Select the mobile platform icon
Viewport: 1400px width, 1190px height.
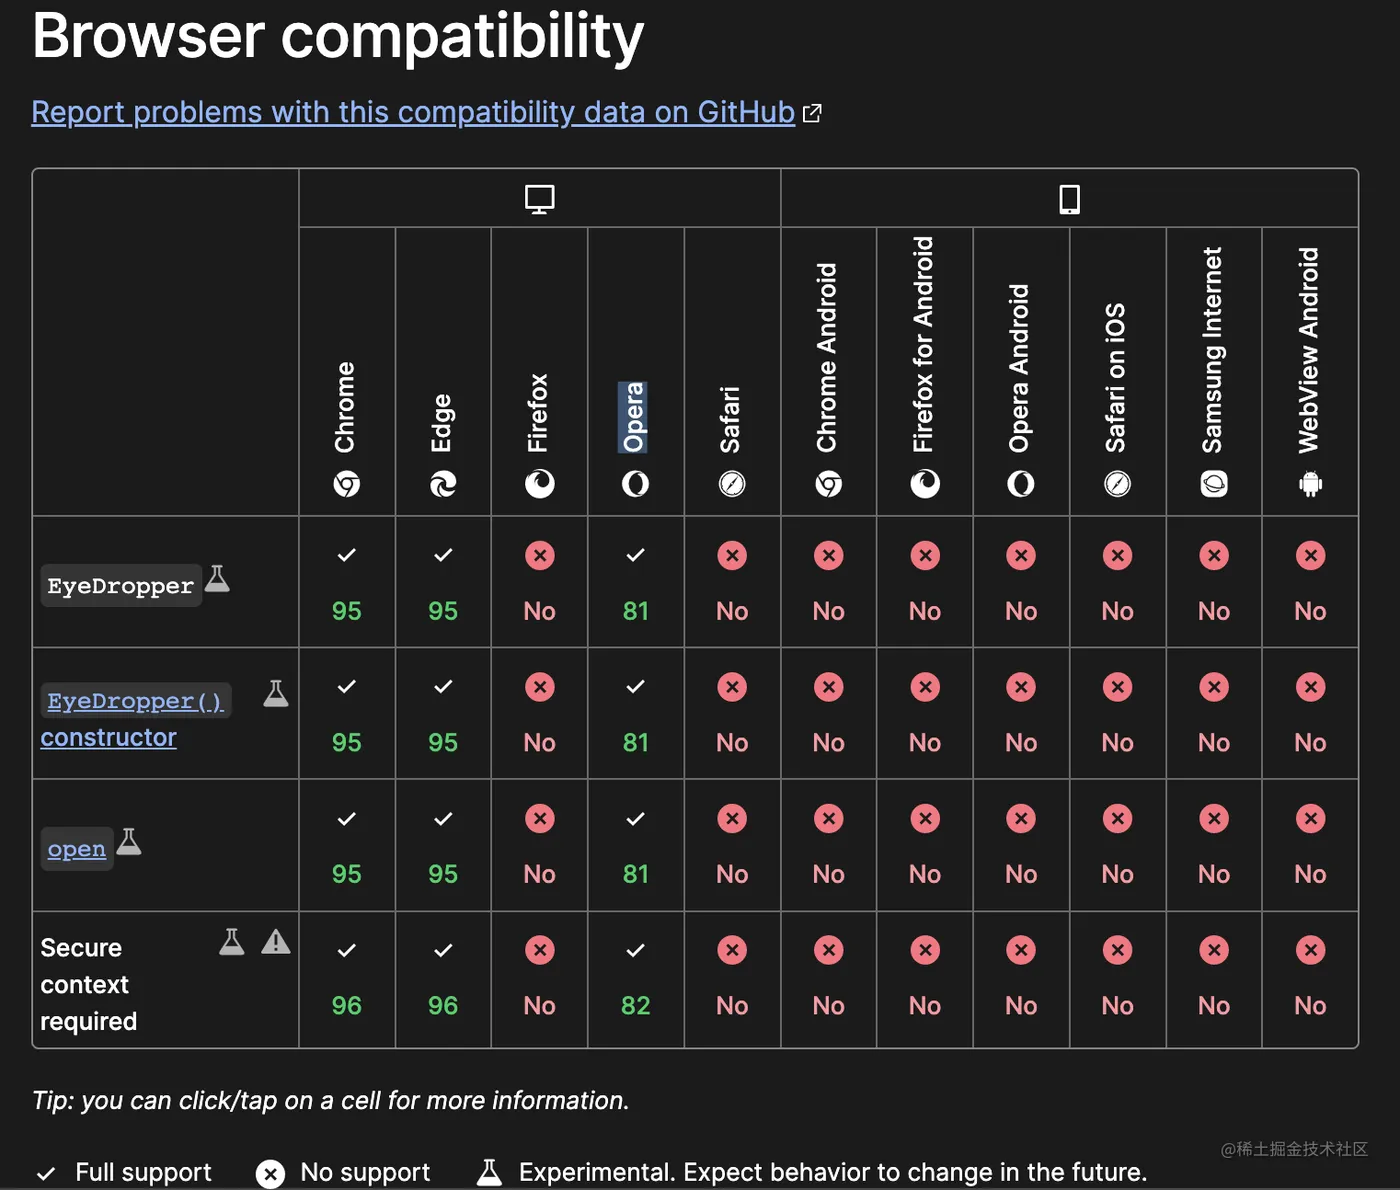pyautogui.click(x=1070, y=199)
